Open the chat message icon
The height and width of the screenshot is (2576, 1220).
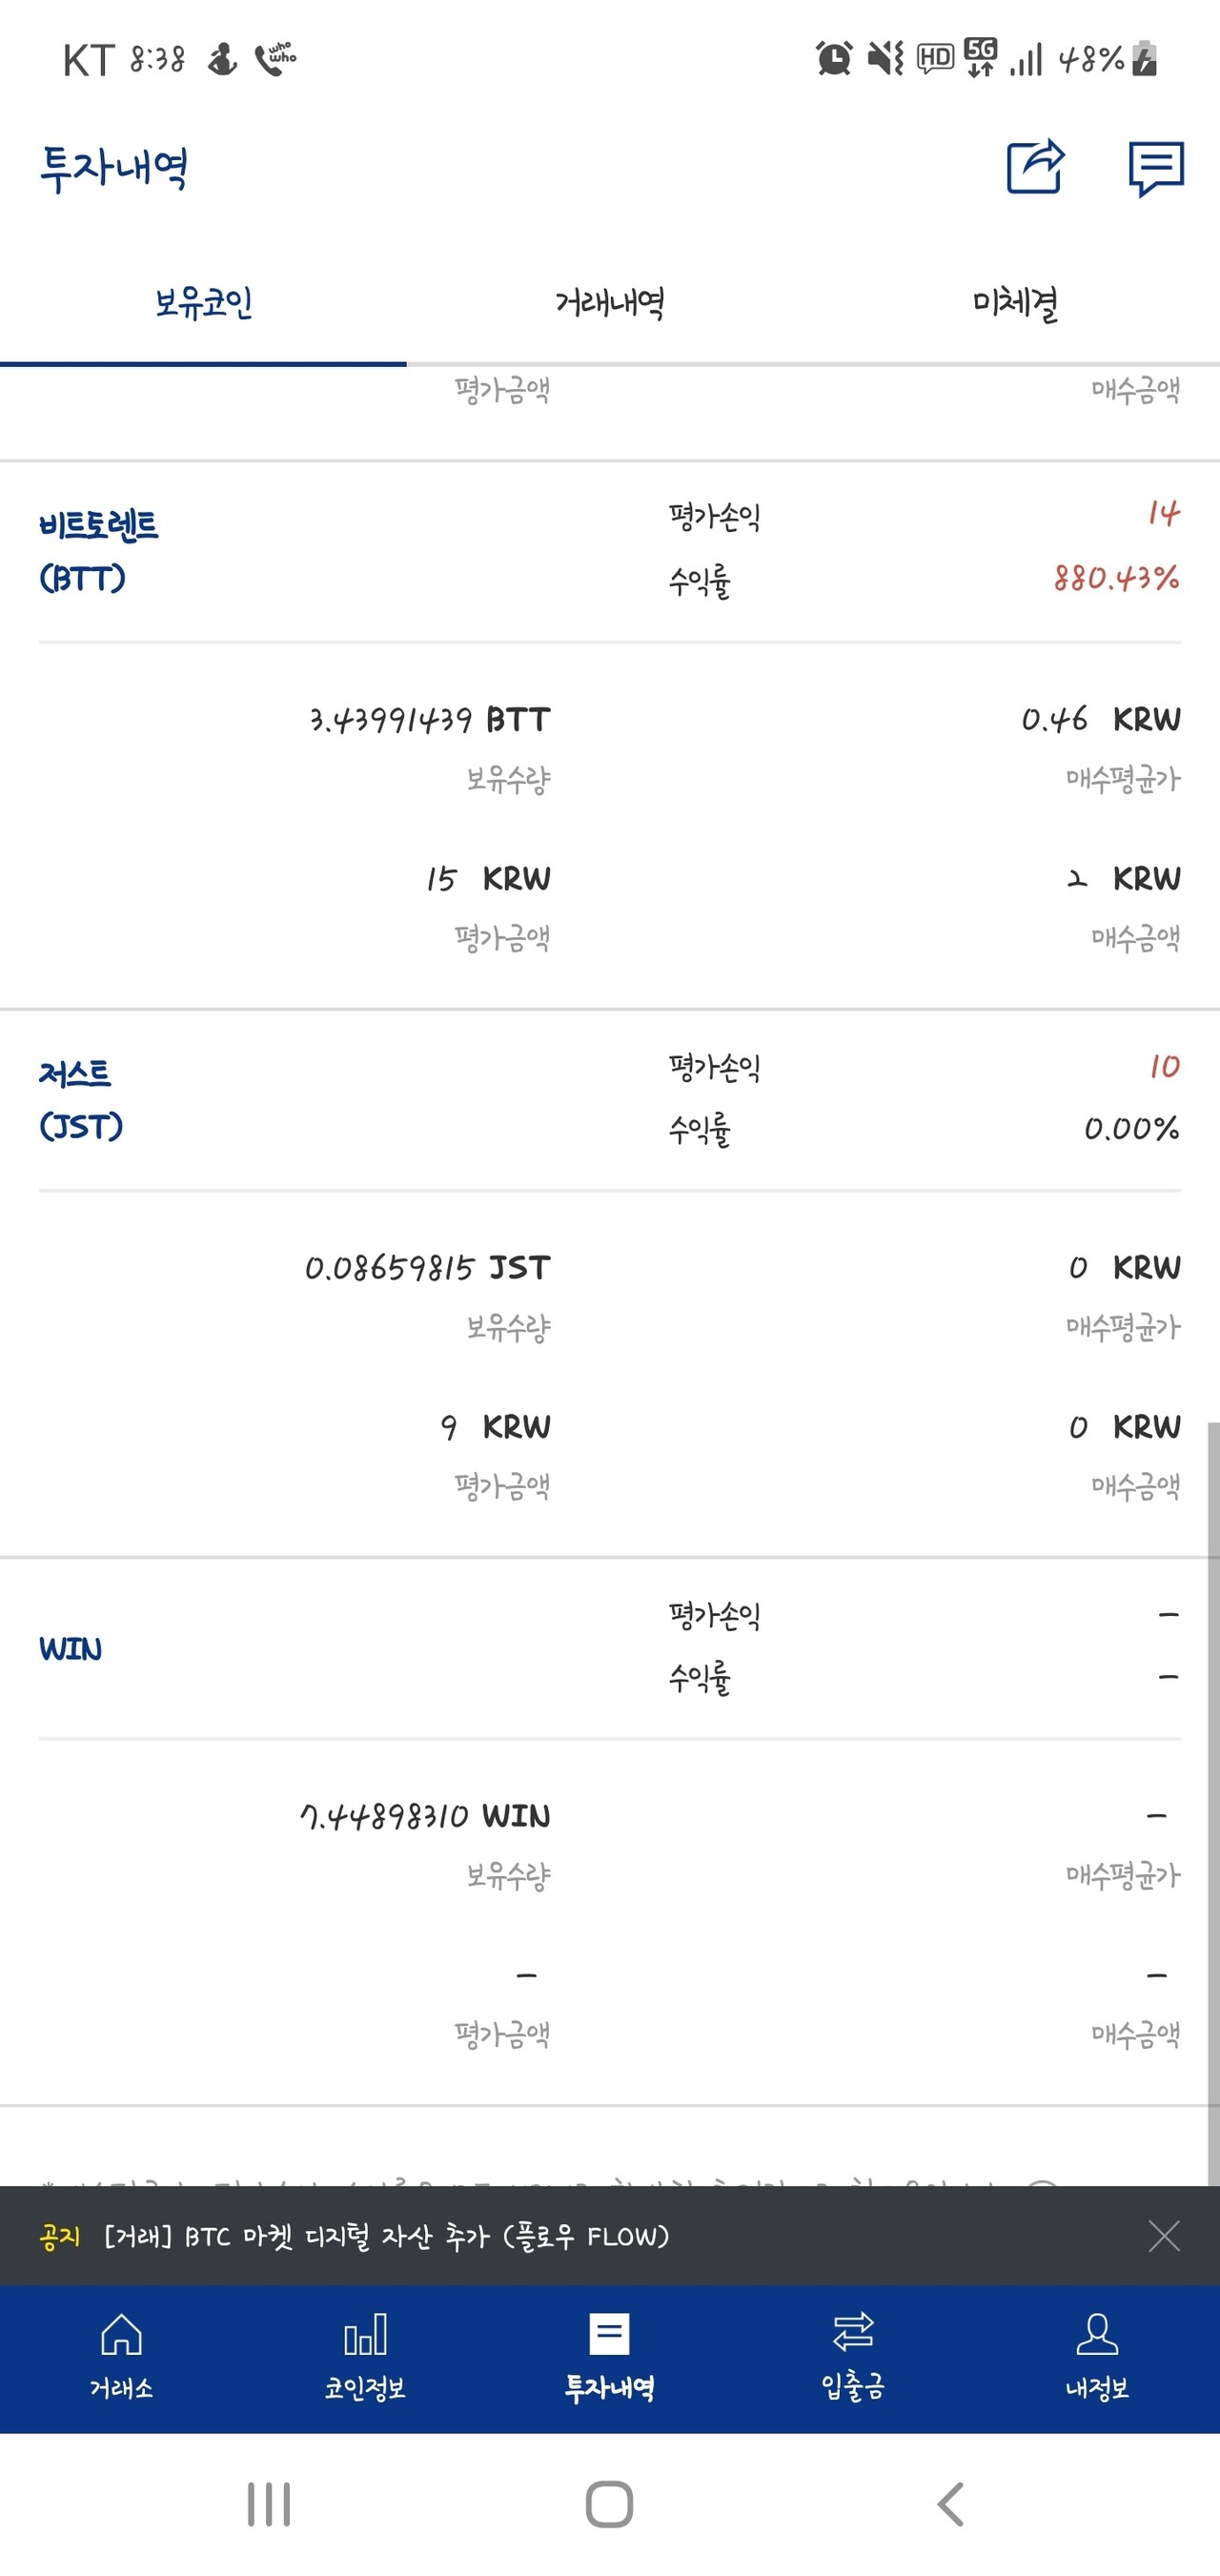(1155, 168)
